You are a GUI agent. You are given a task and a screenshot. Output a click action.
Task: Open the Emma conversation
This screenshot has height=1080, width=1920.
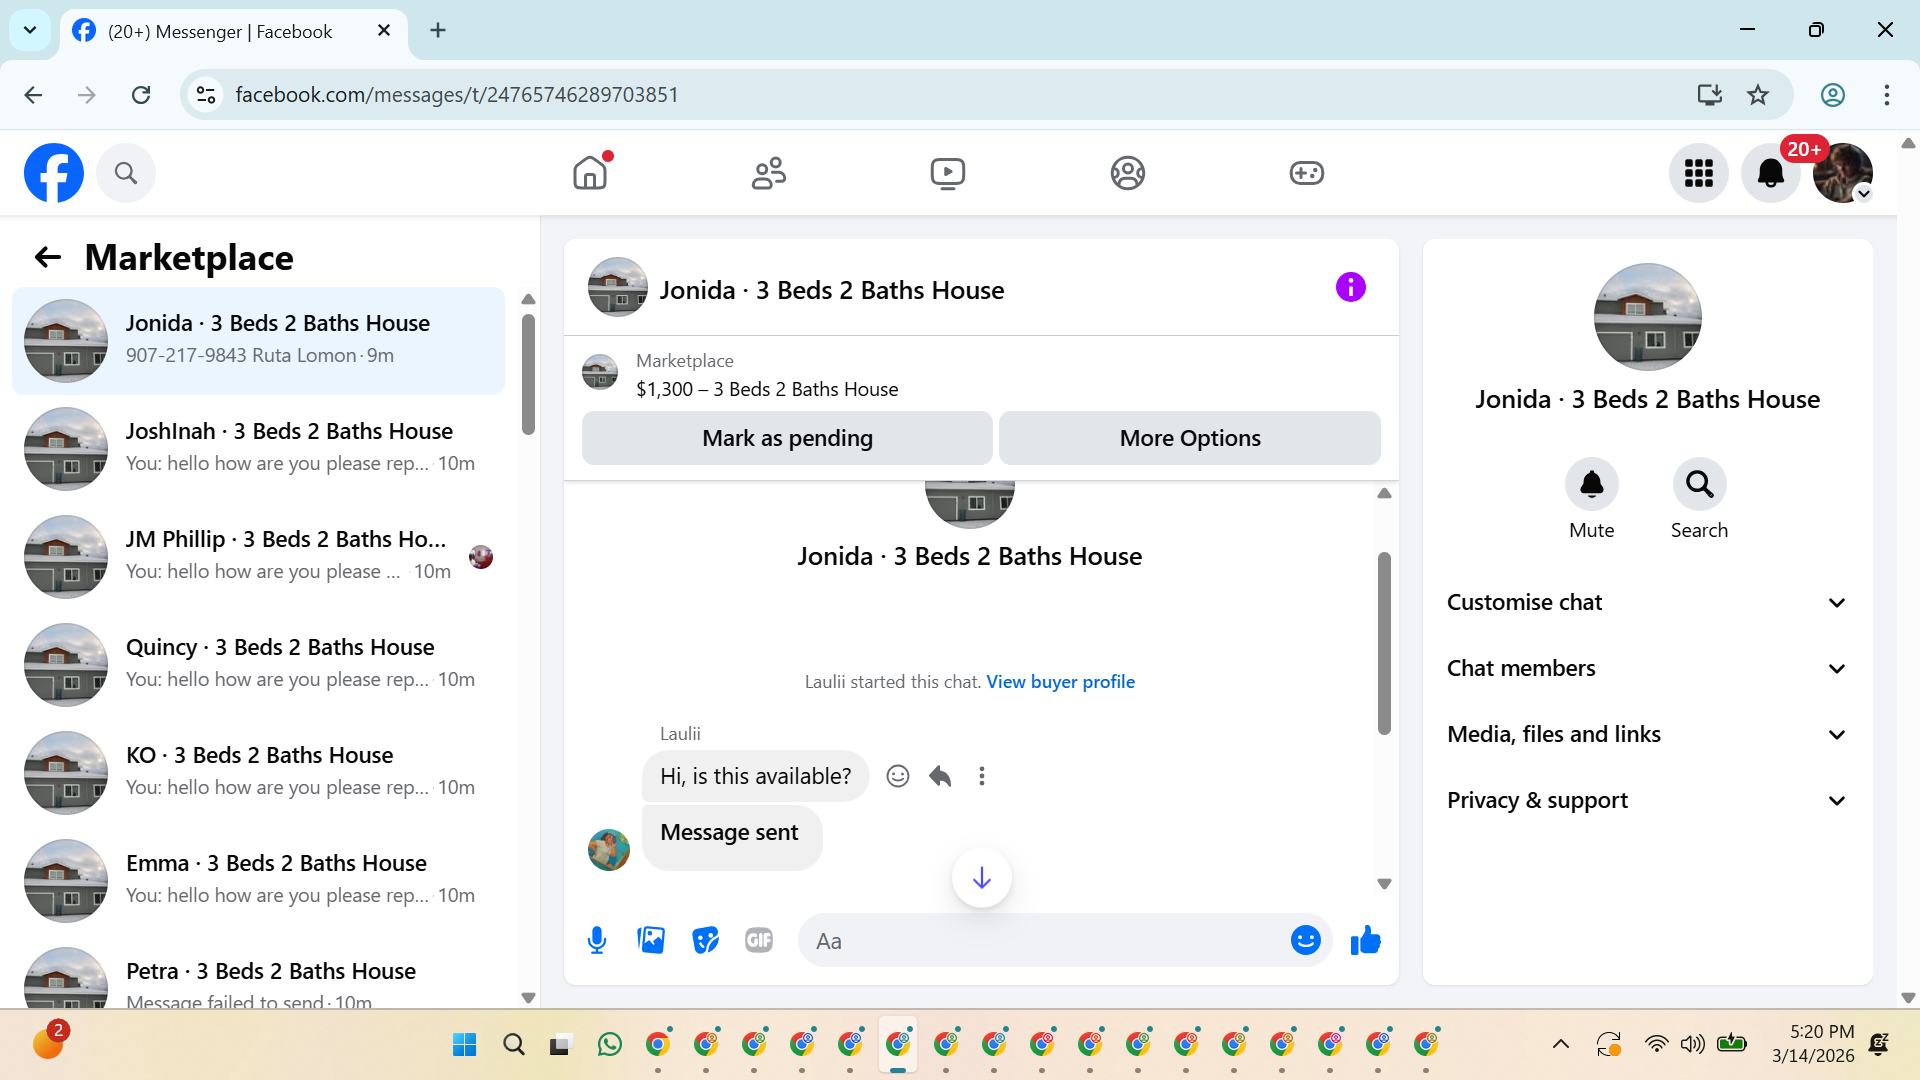tap(258, 881)
